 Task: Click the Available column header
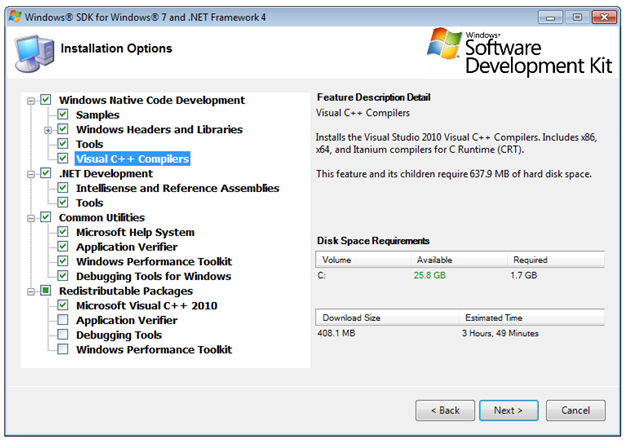[459, 260]
